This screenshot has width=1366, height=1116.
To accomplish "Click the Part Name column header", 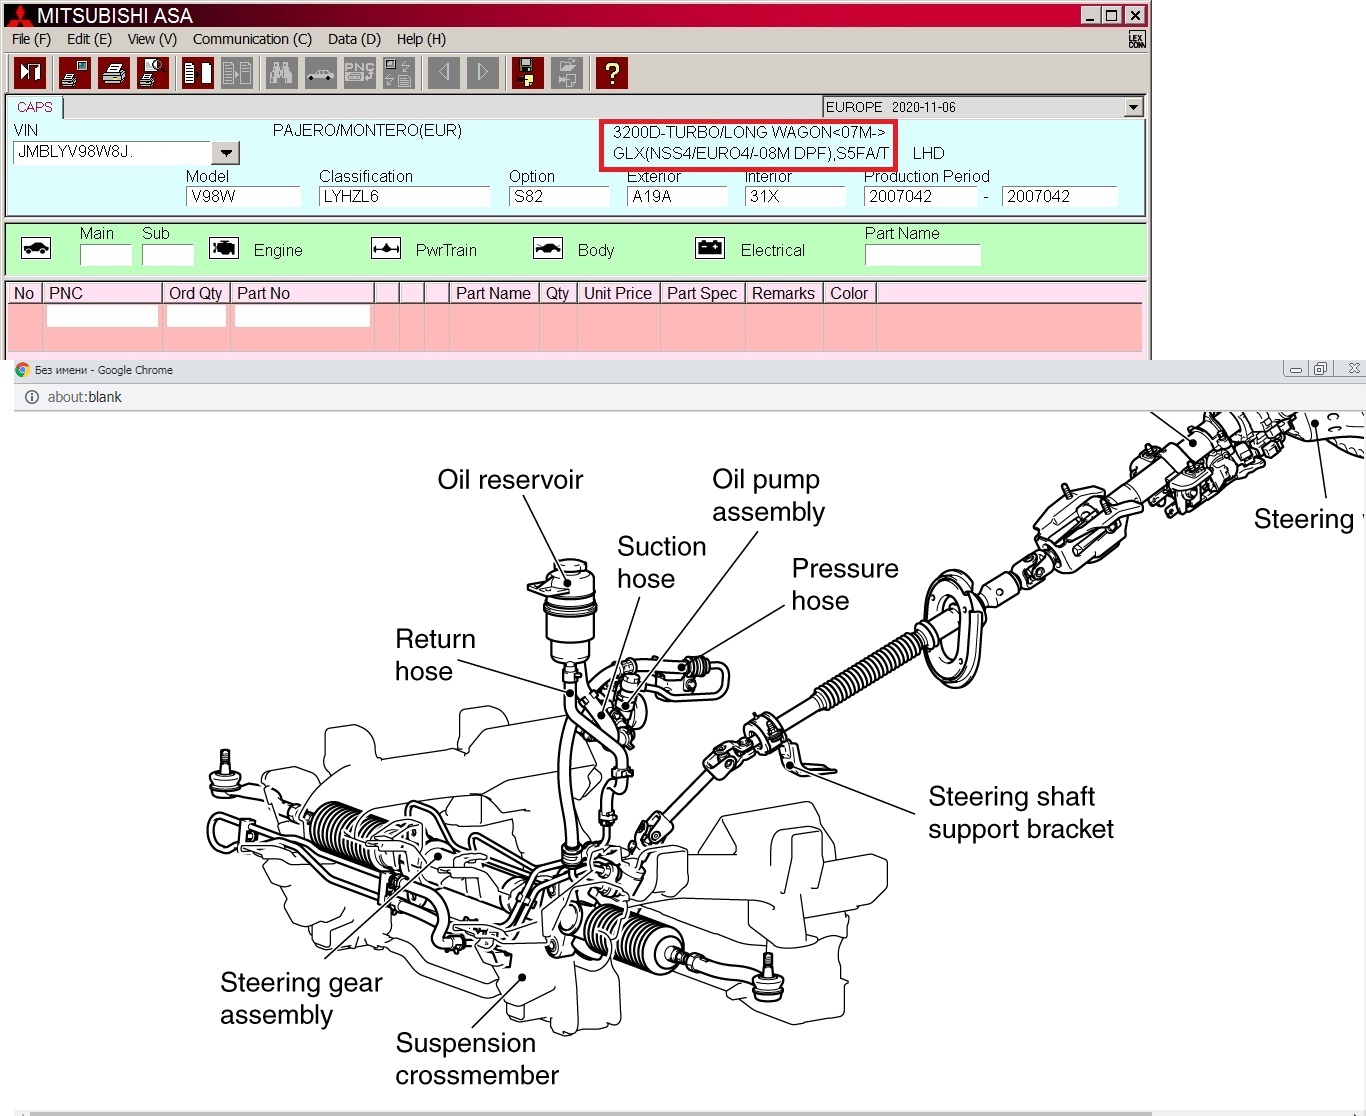I will (493, 293).
